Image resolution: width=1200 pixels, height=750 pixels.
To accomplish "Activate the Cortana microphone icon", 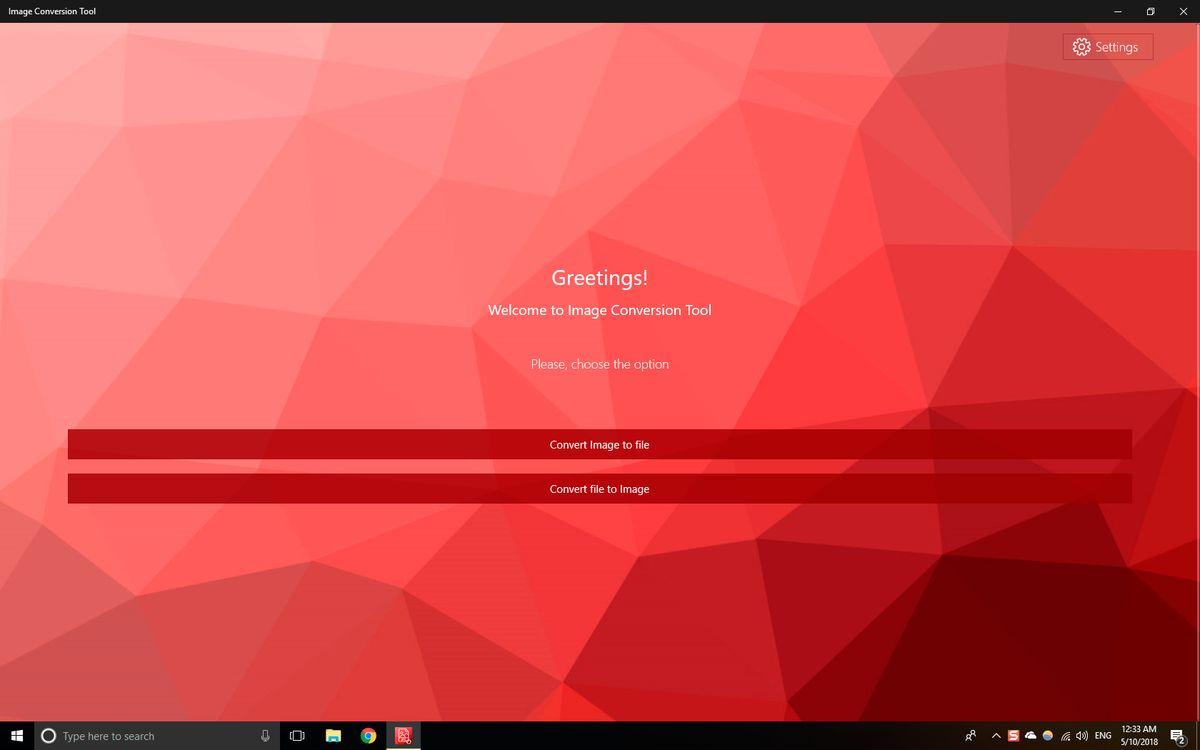I will pos(265,736).
